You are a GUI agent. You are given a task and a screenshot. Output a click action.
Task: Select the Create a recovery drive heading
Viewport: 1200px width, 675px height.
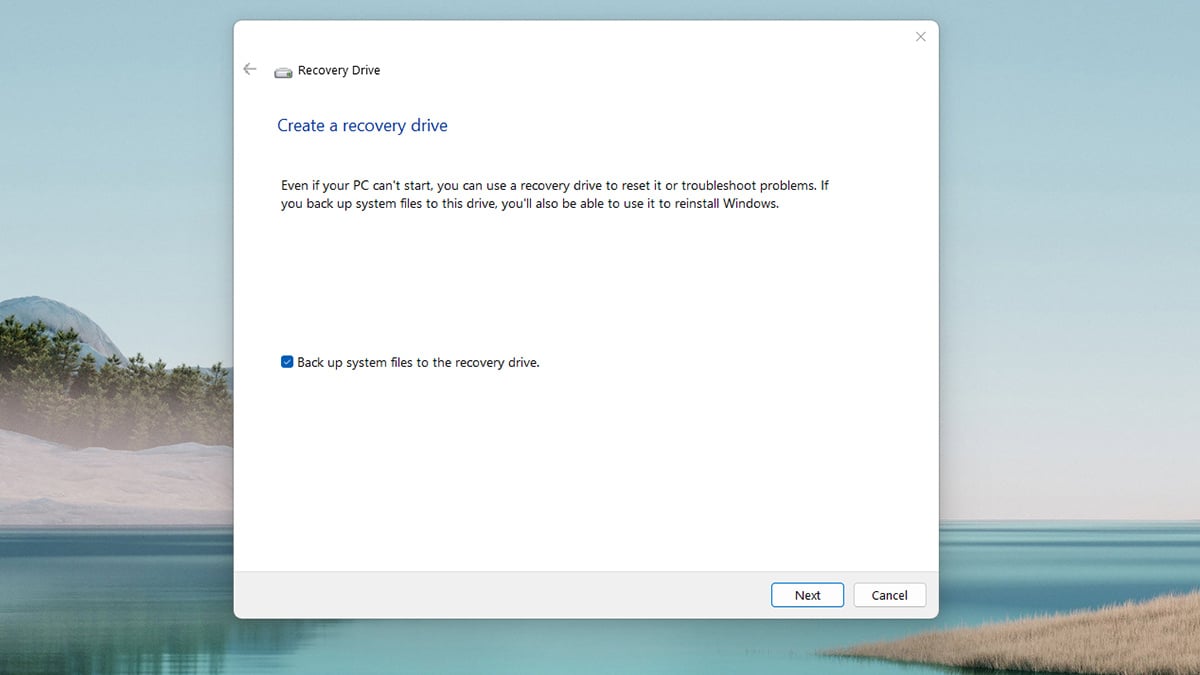[362, 125]
